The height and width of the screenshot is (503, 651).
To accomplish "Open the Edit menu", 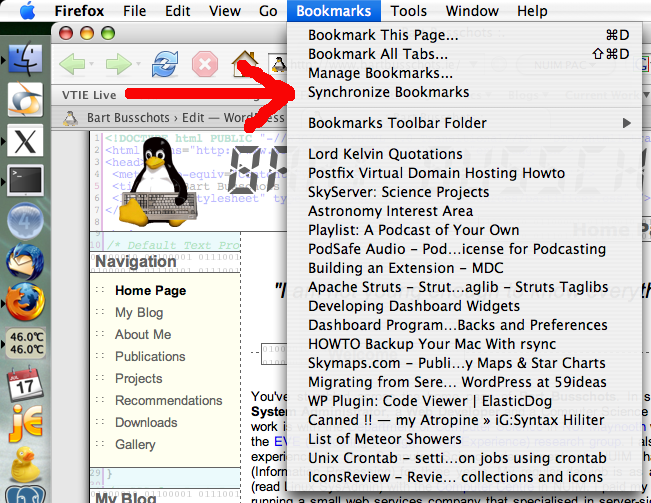I will (x=178, y=11).
